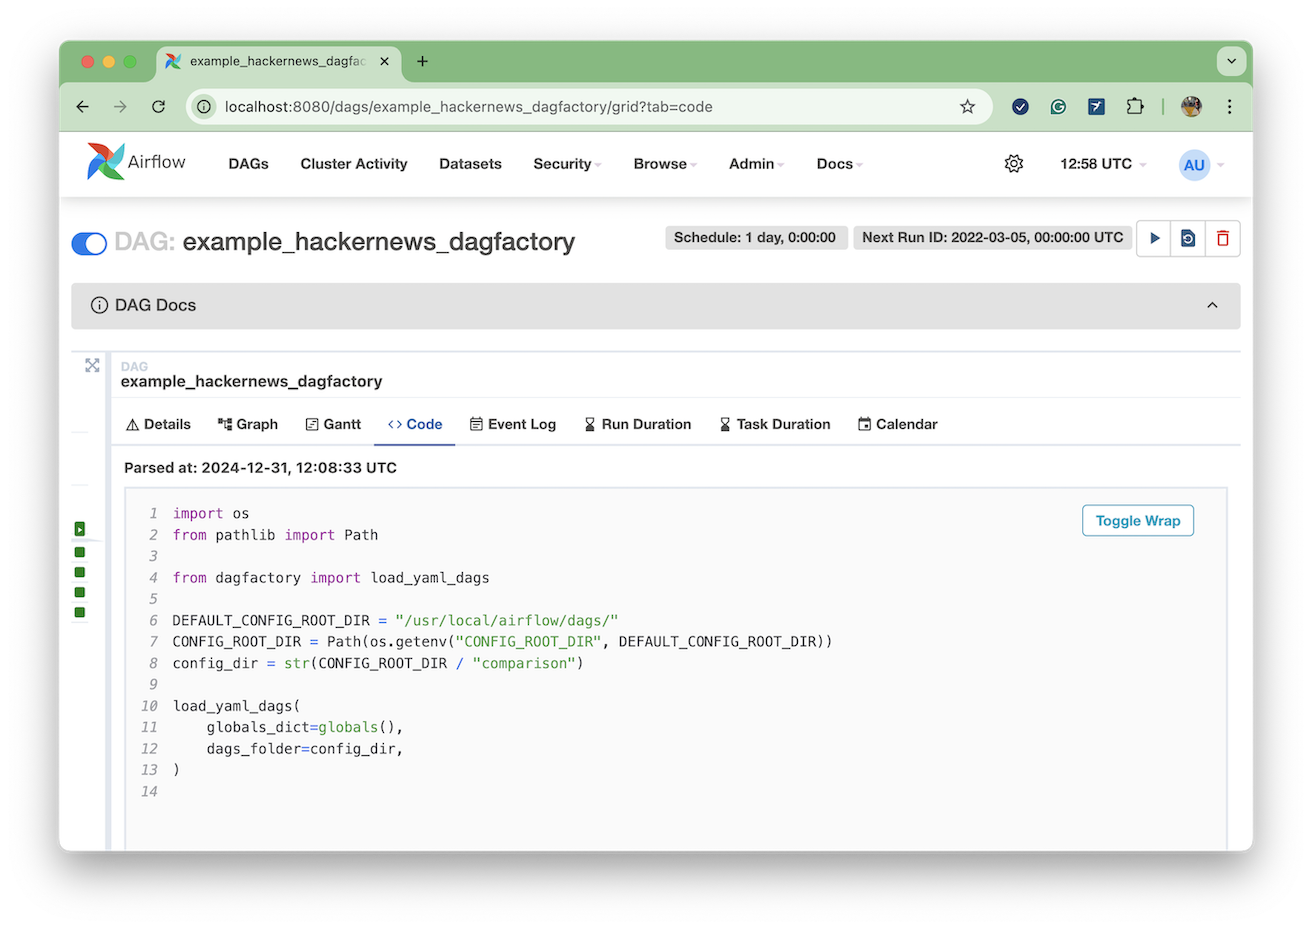Viewport: 1312px width, 929px height.
Task: Click the browser address bar URL
Action: (468, 107)
